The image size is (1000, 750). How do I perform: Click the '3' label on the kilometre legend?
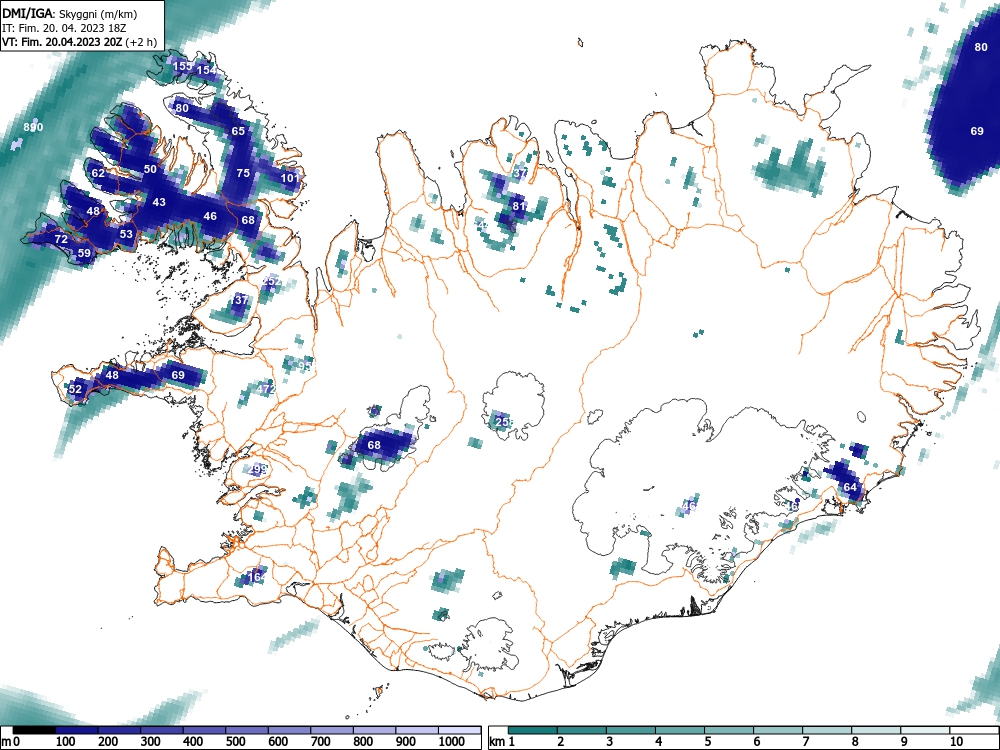click(609, 742)
